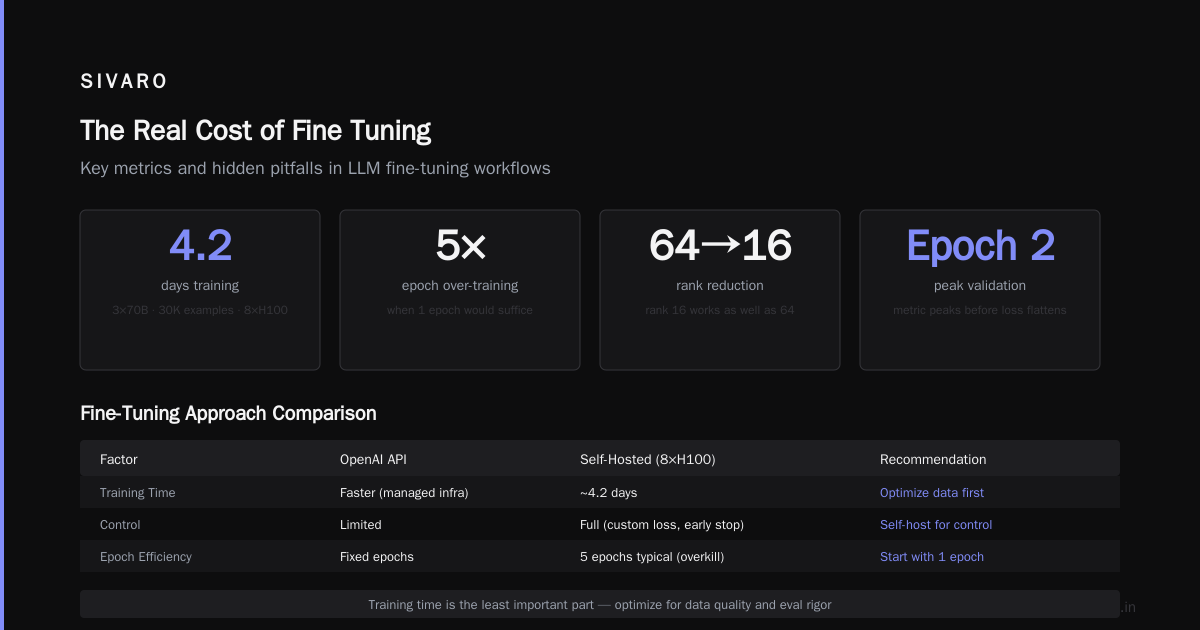
Task: Click 'metric peaks before loss flattens' note
Action: (980, 310)
